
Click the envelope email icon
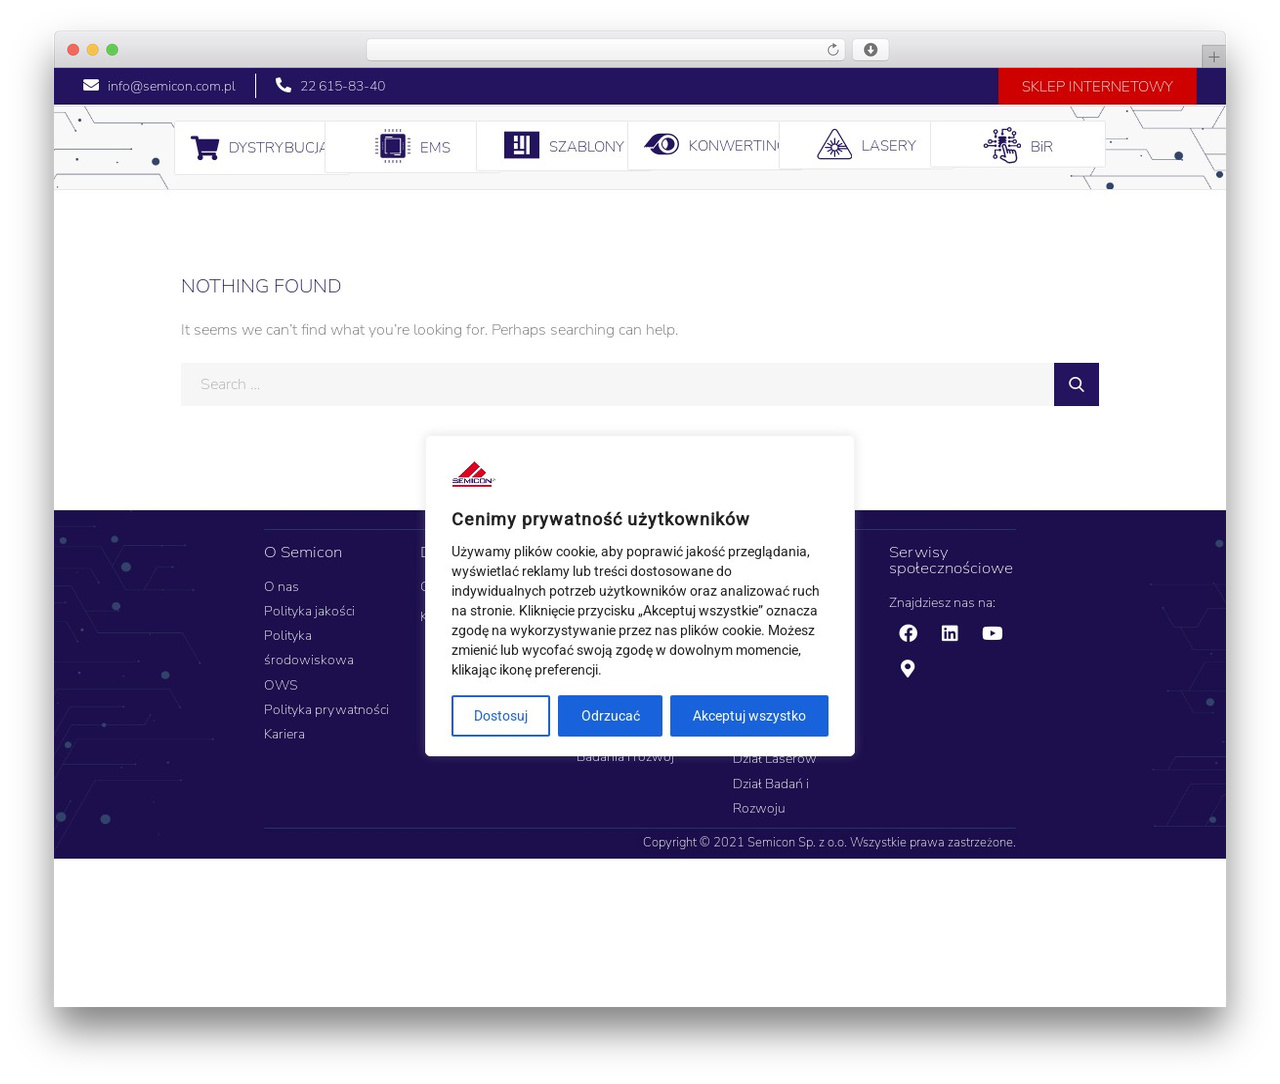[x=91, y=85]
